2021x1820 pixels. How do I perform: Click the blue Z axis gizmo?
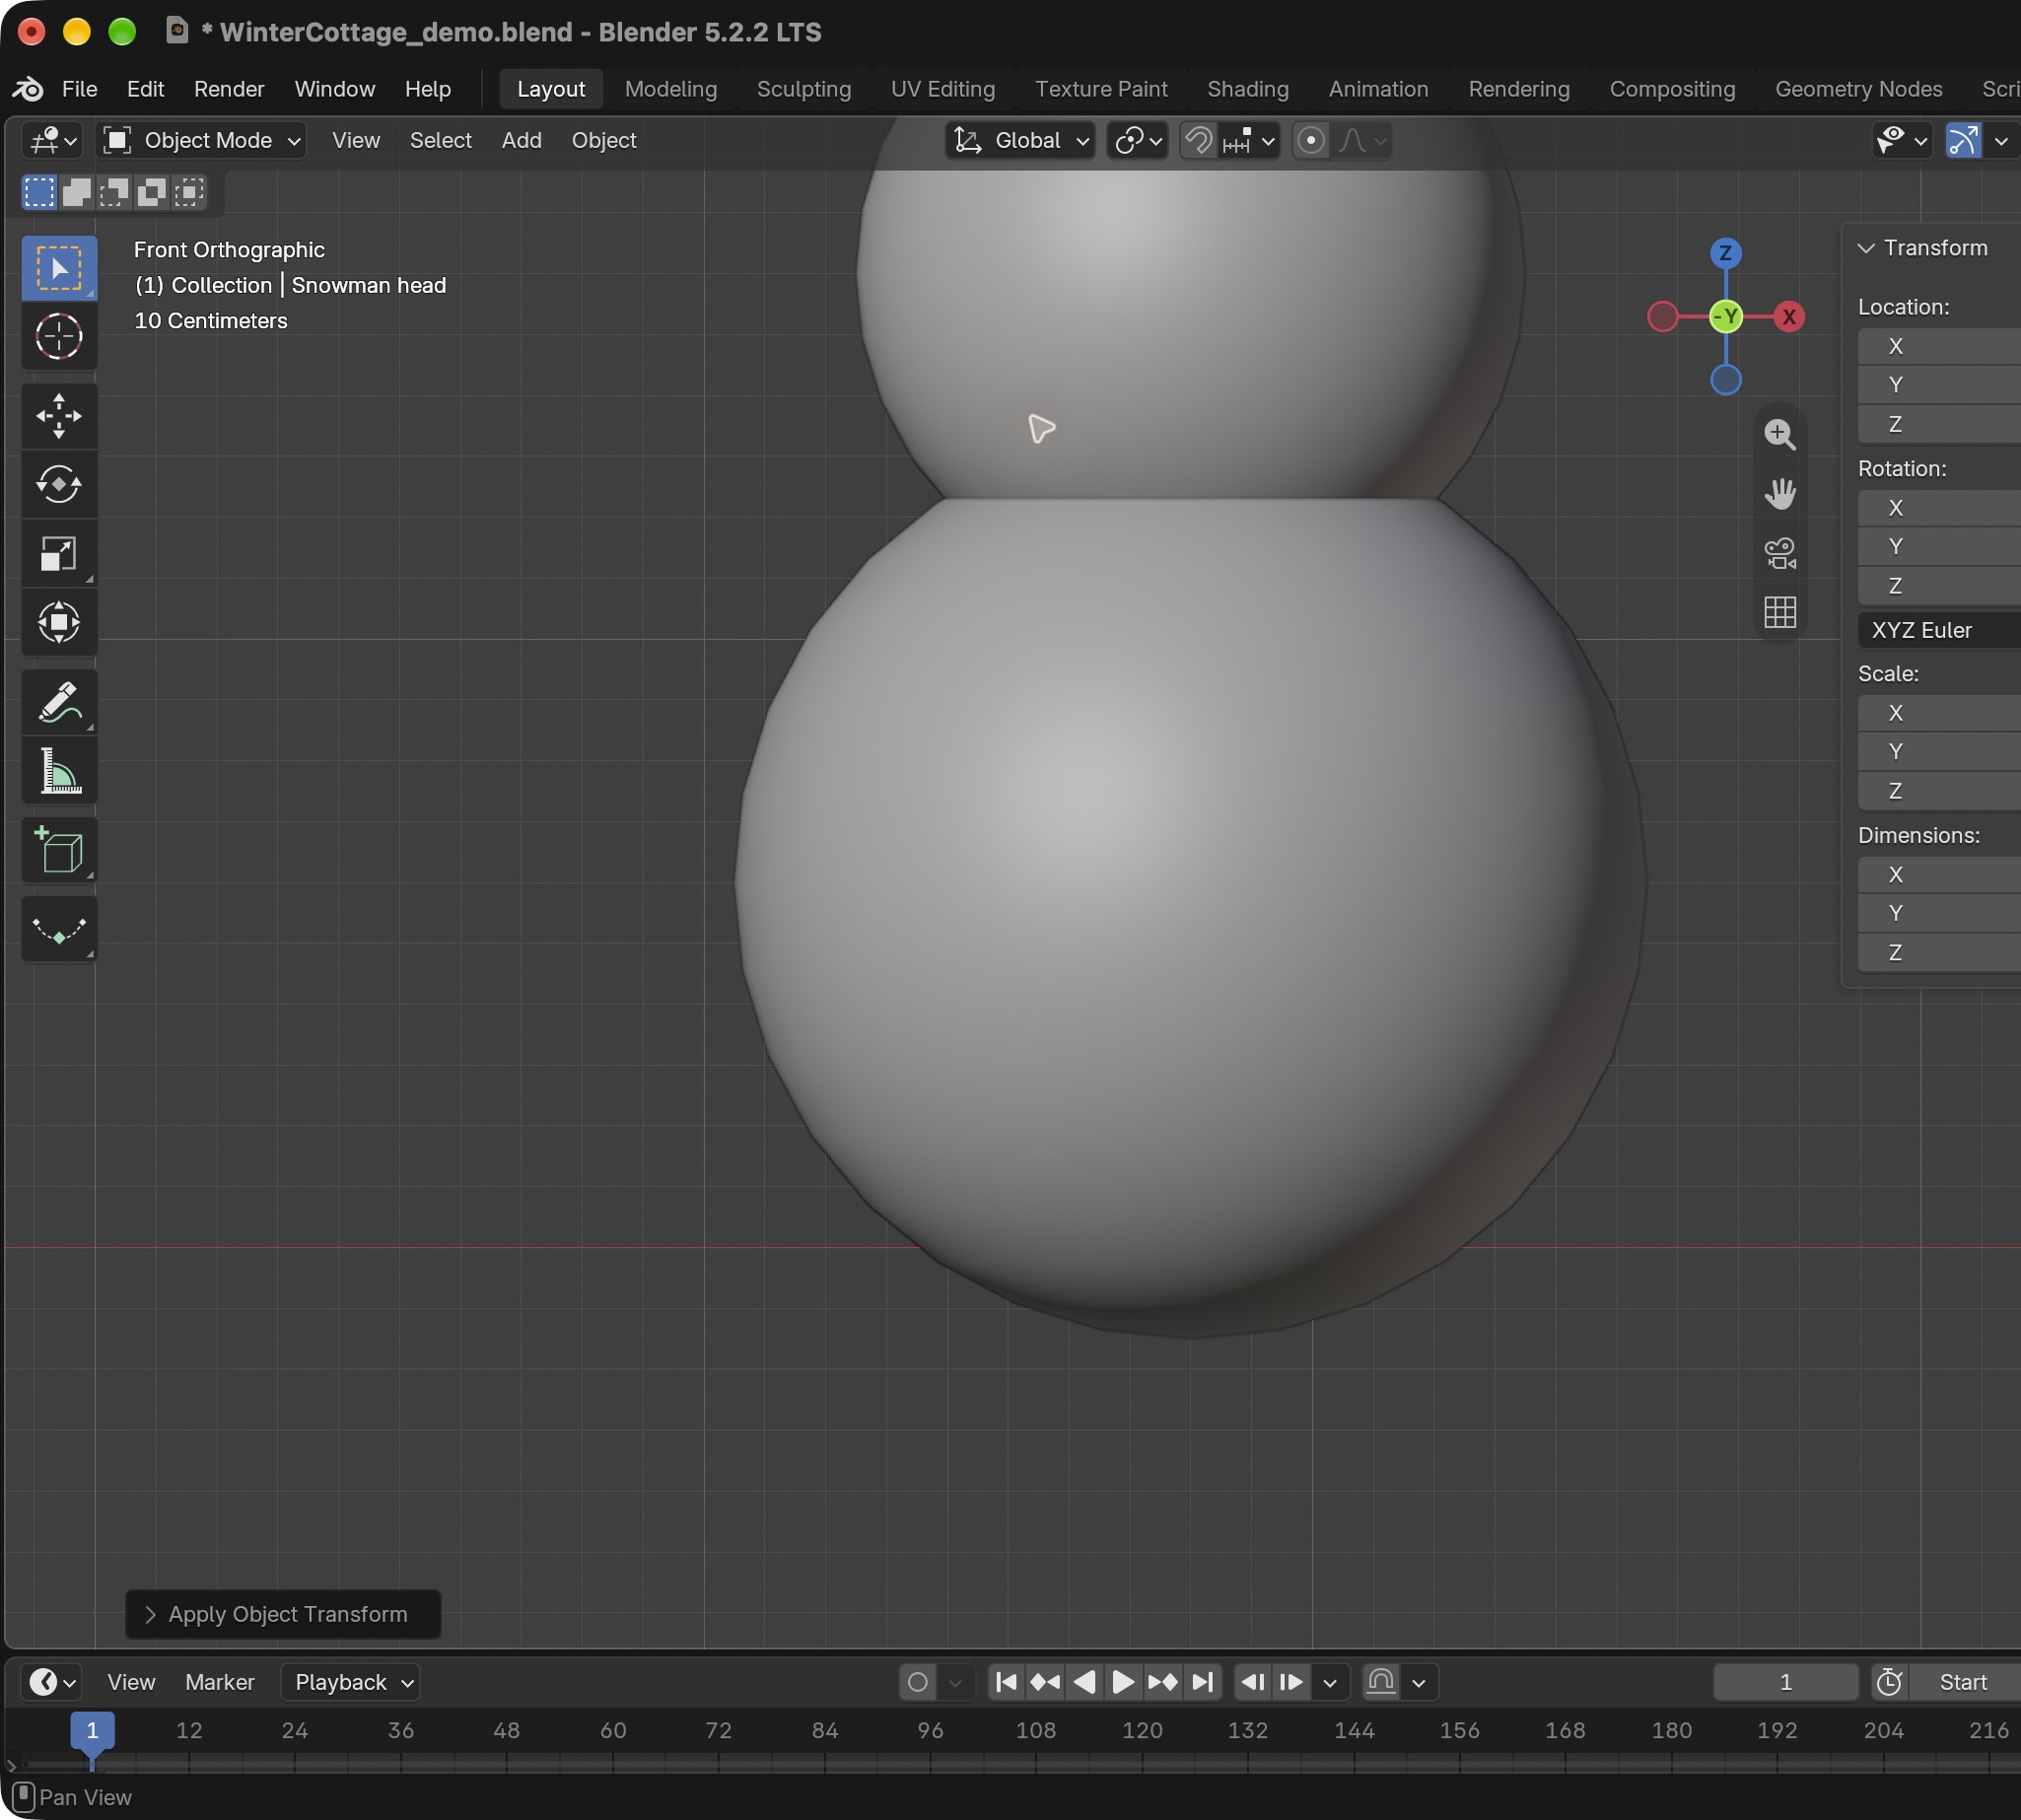[x=1725, y=253]
